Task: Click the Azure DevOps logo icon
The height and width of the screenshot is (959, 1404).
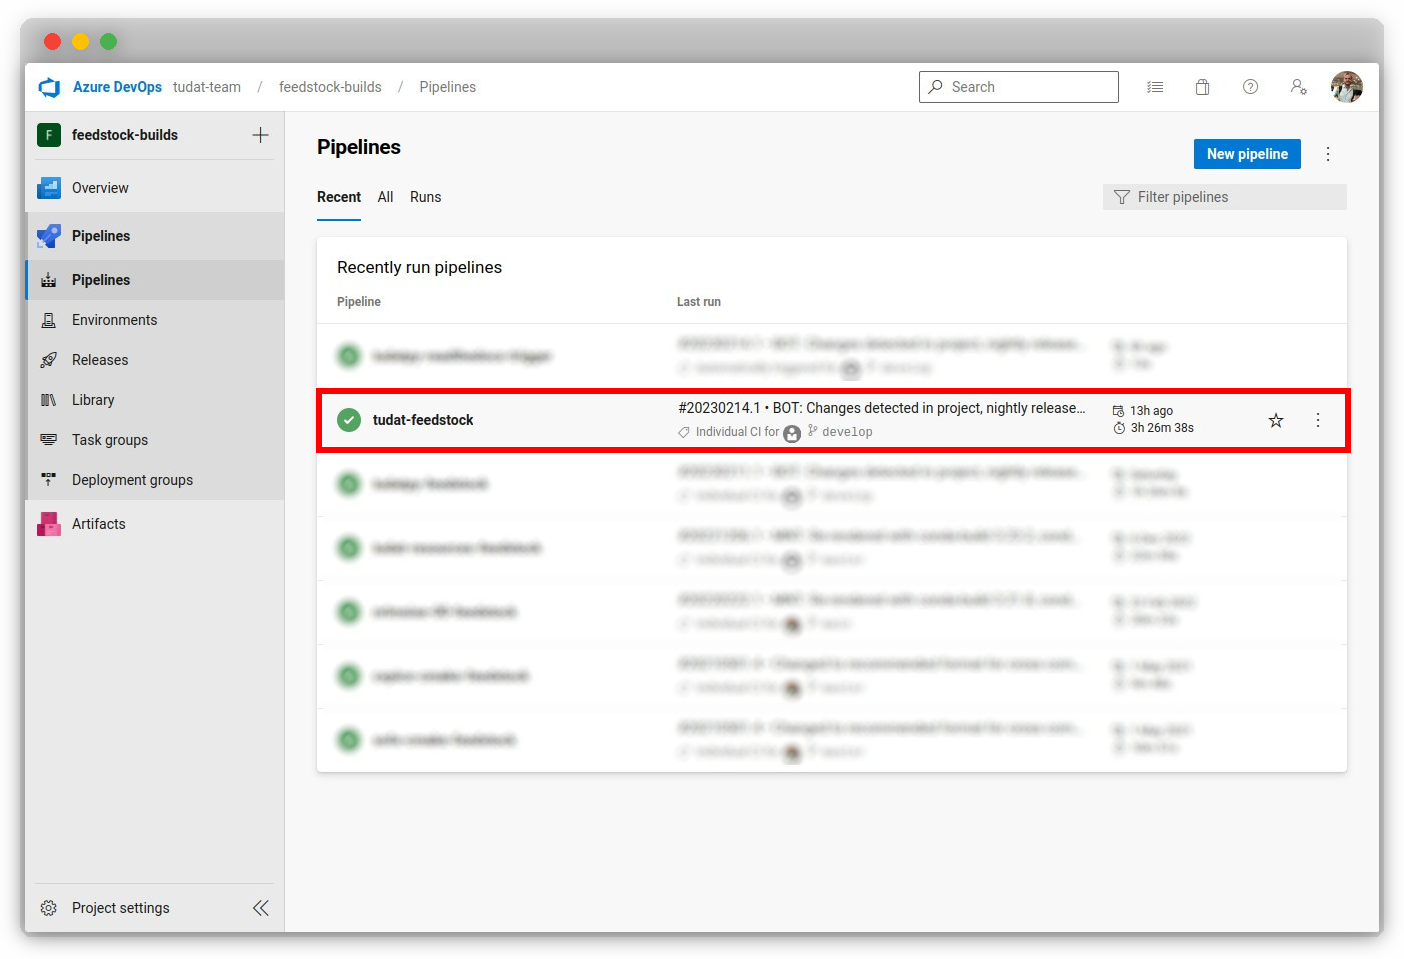Action: [x=49, y=87]
